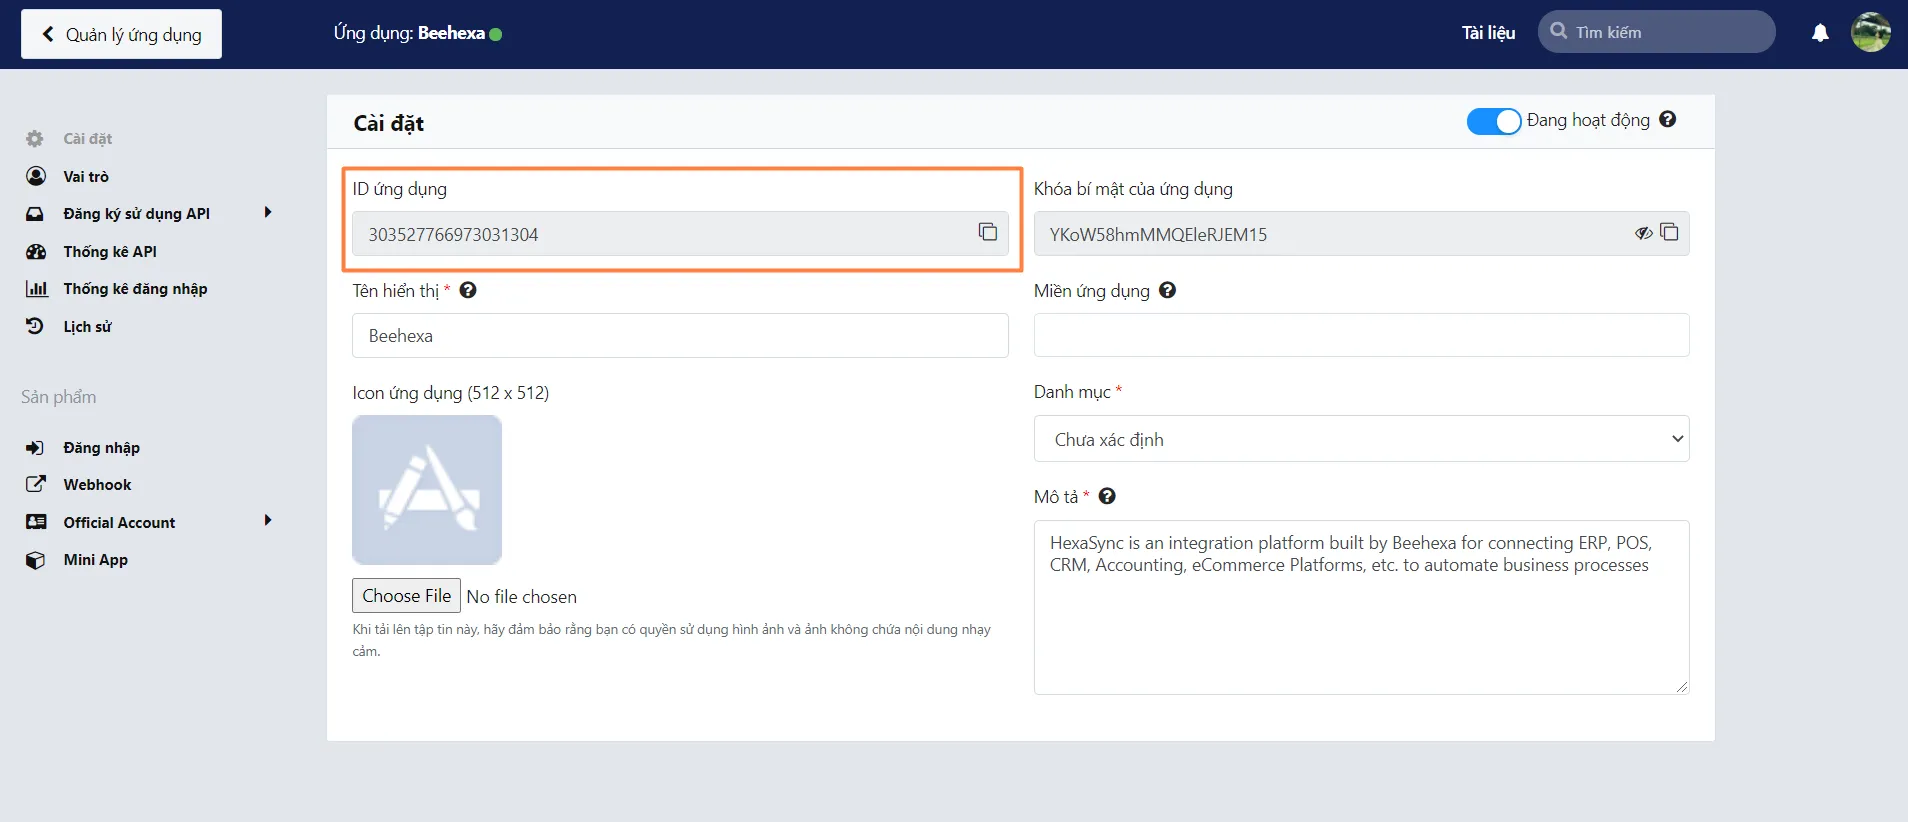Click the Vai trò user icon

click(36, 176)
